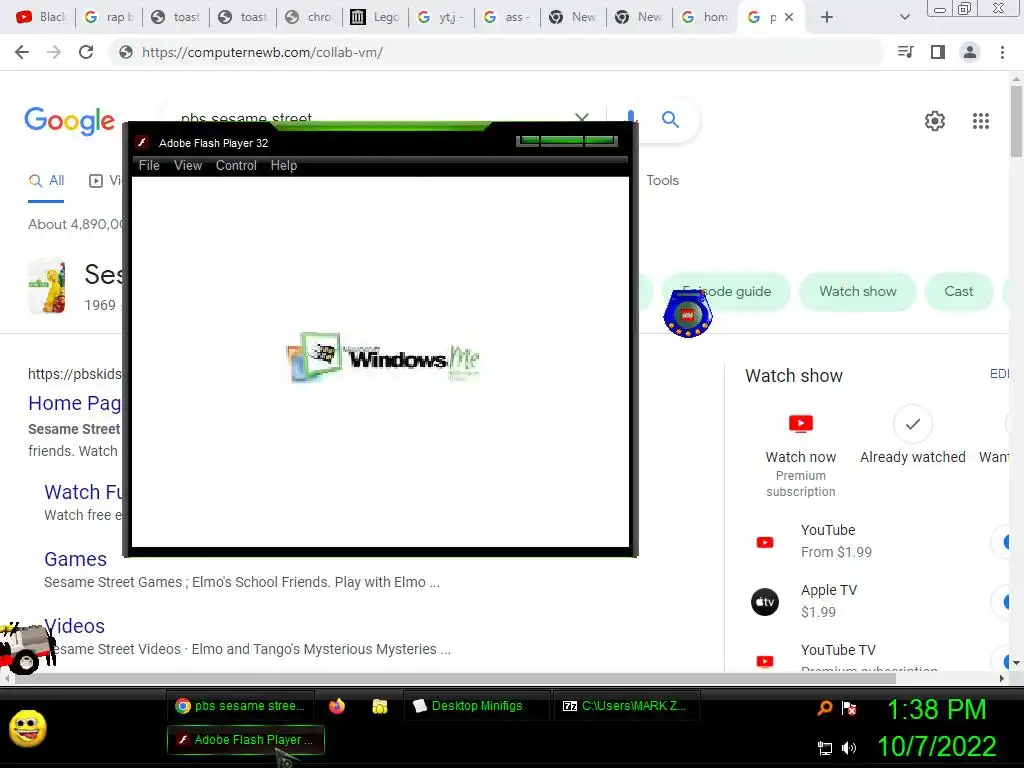The height and width of the screenshot is (768, 1024).
Task: Open the new tab with plus button
Action: pyautogui.click(x=826, y=17)
